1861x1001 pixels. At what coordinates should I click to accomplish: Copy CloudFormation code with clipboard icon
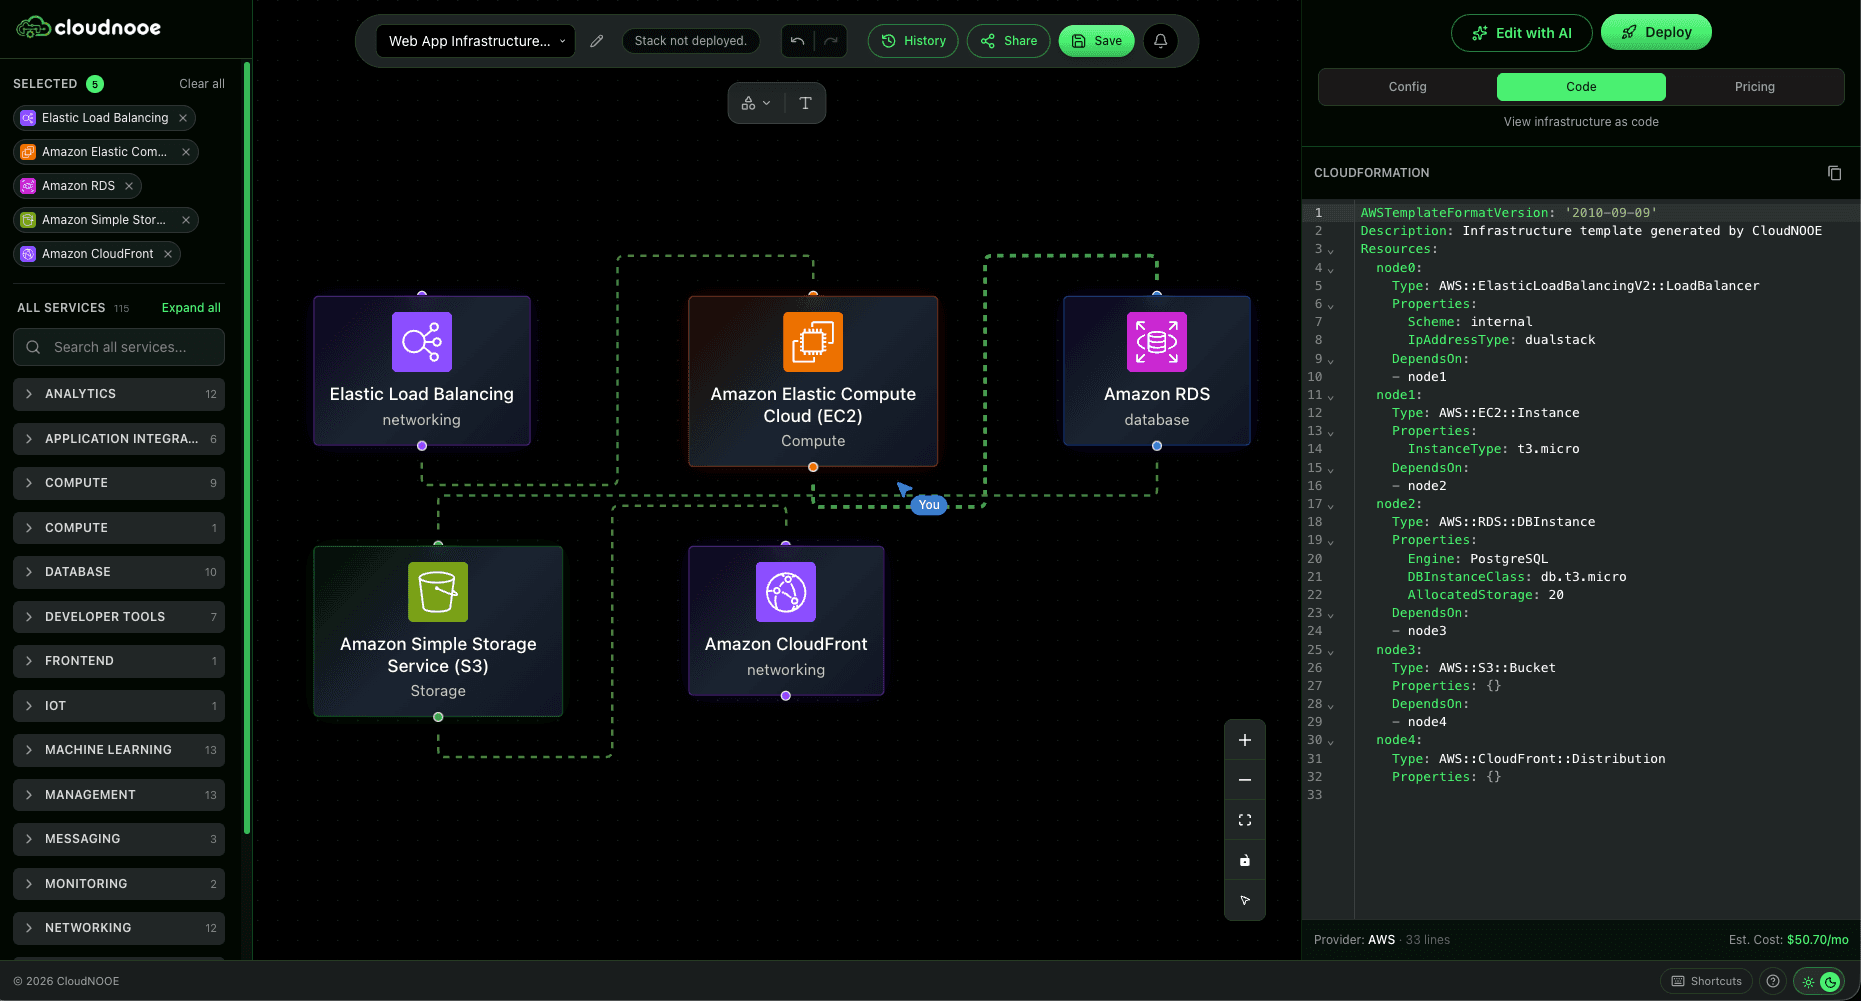click(1834, 173)
